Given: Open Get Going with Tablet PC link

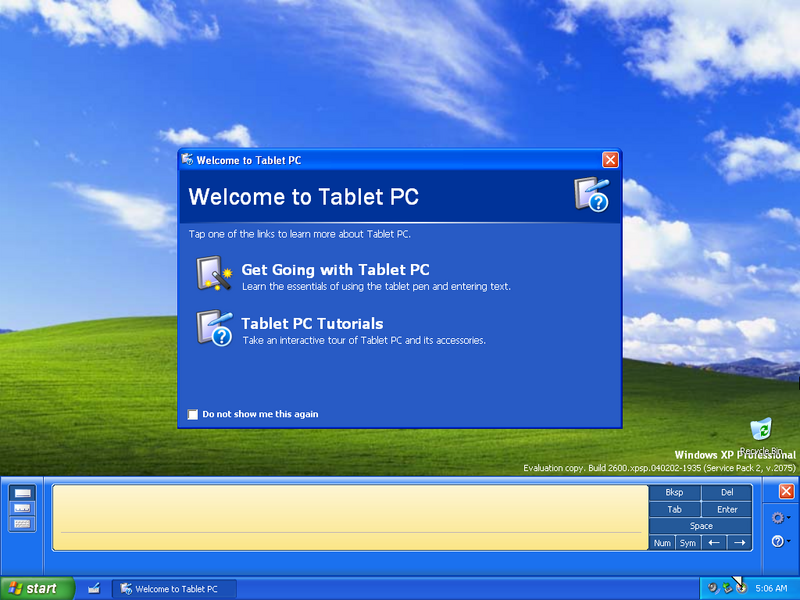Looking at the screenshot, I should tap(335, 269).
